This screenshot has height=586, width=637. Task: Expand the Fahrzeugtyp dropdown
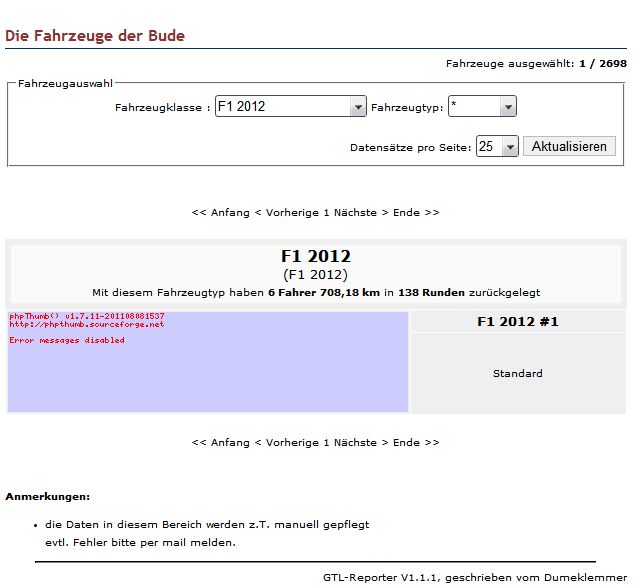click(x=481, y=107)
